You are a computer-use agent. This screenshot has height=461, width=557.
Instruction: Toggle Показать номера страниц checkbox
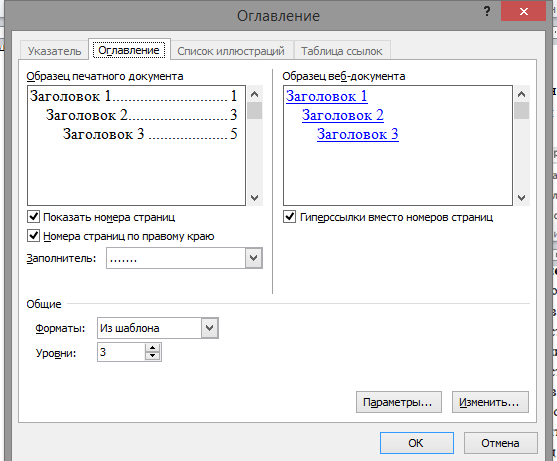pos(34,216)
